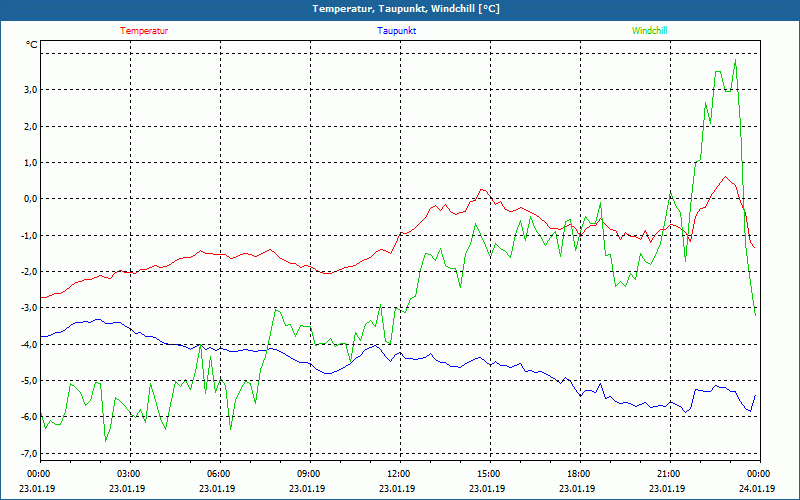Click the chart title 'Temperatur, Taupunkt, Windchill [°C]'
This screenshot has width=800, height=500.
(x=406, y=9)
